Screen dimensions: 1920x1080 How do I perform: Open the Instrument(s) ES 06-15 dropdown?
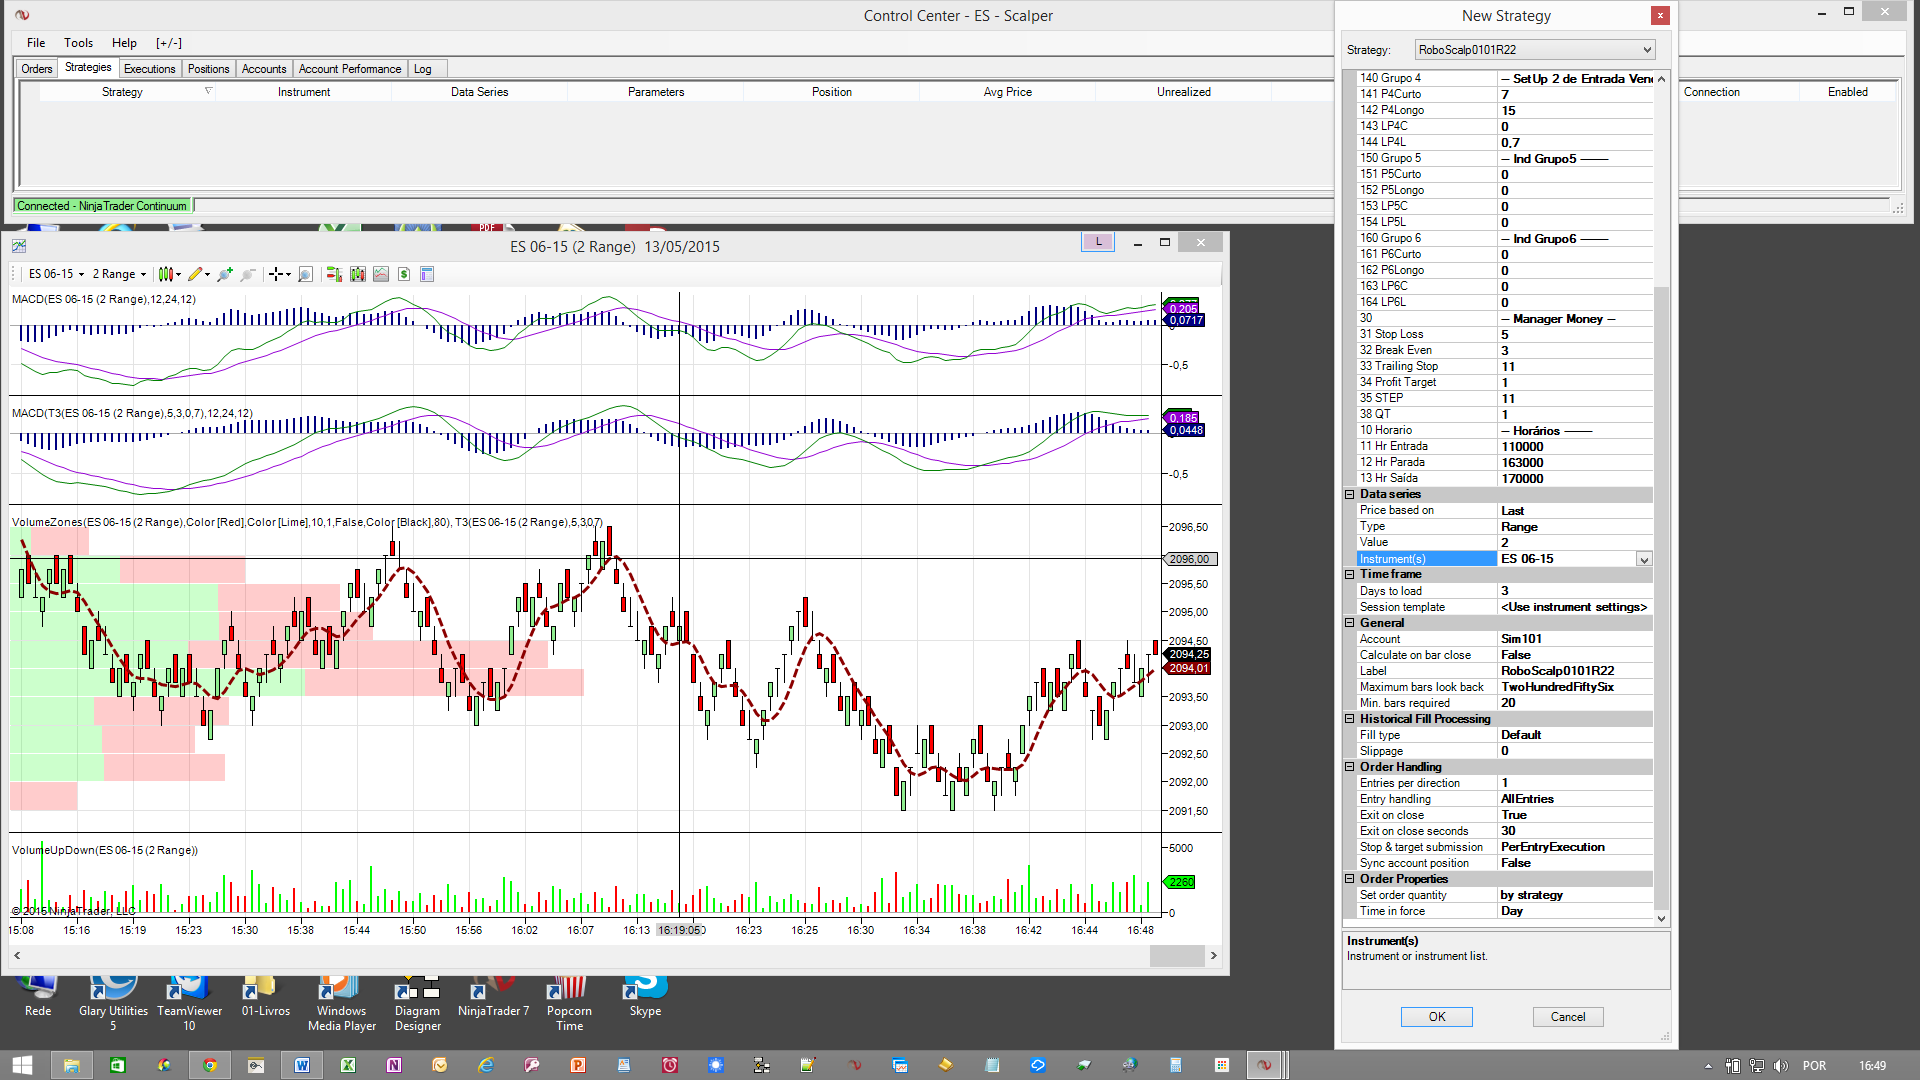click(1643, 560)
